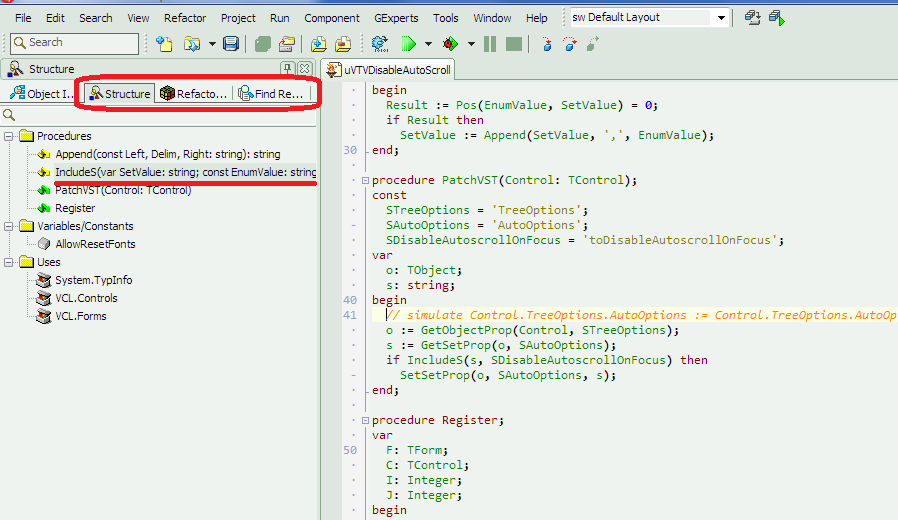The width and height of the screenshot is (898, 520).
Task: Click the Save desktop layout icon
Action: [x=752, y=18]
